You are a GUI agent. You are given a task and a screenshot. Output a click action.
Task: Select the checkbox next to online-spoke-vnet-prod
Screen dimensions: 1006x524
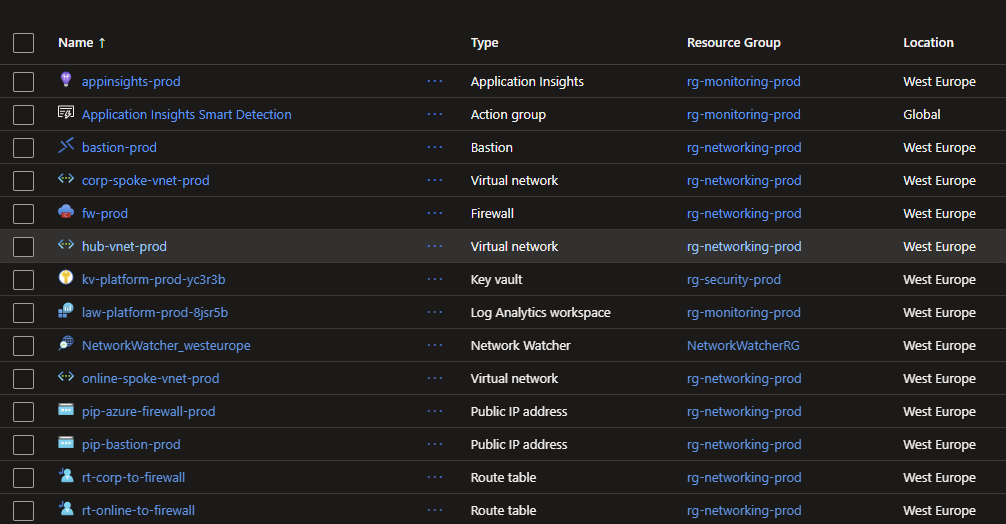pos(24,379)
